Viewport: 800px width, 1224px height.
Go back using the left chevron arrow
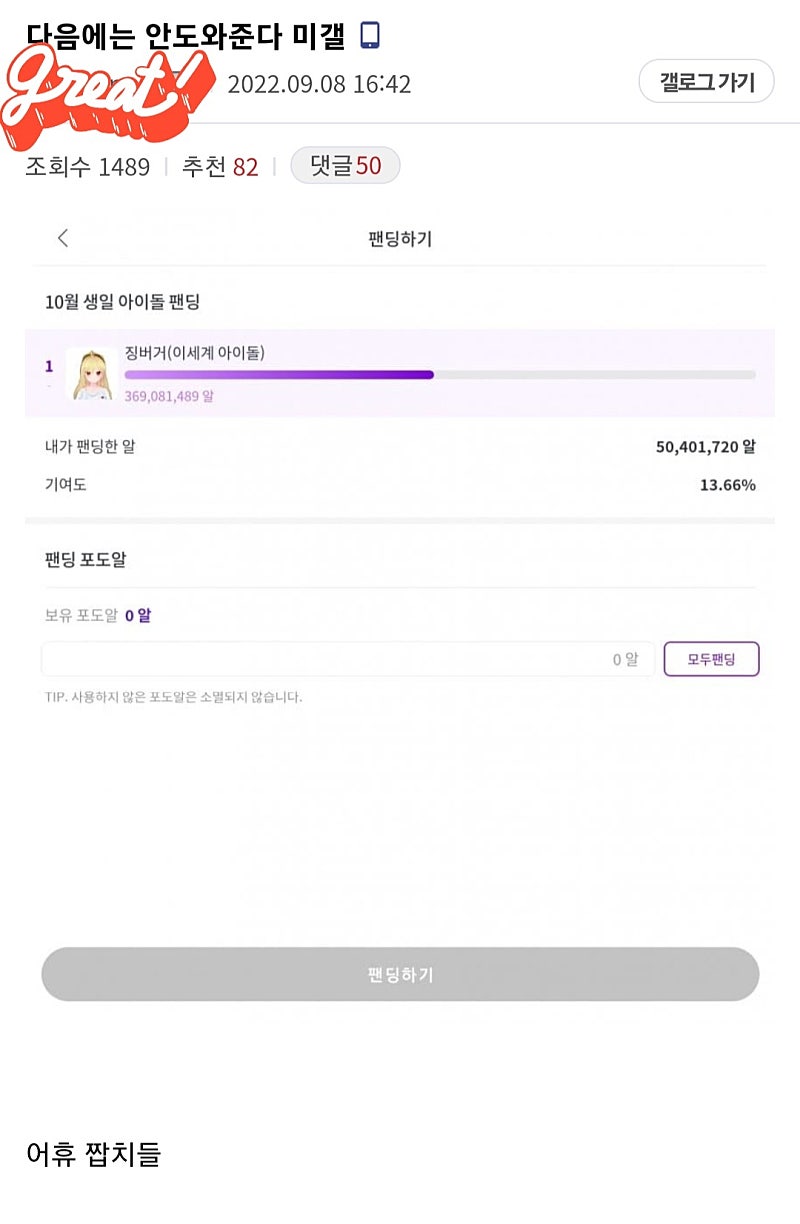coord(63,238)
